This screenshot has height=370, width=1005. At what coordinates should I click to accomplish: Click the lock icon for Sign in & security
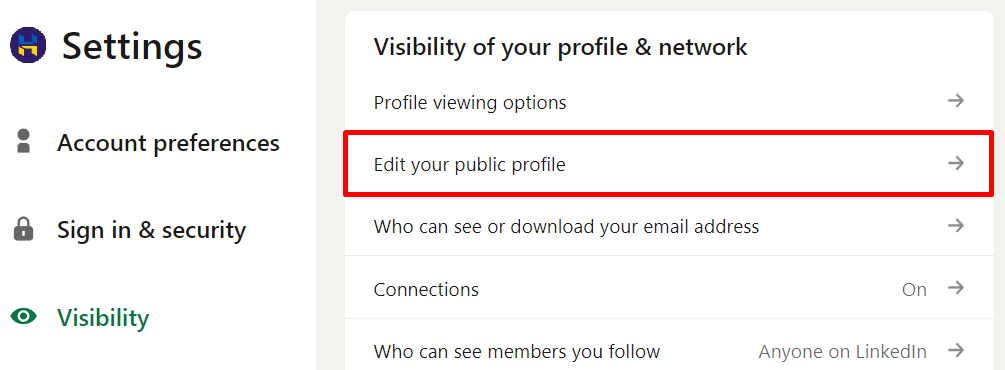24,228
